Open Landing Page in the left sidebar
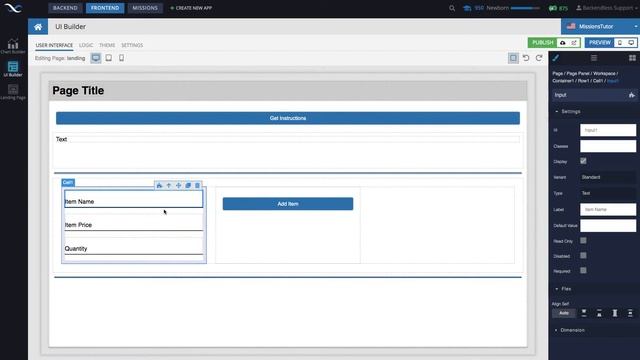 (13, 92)
